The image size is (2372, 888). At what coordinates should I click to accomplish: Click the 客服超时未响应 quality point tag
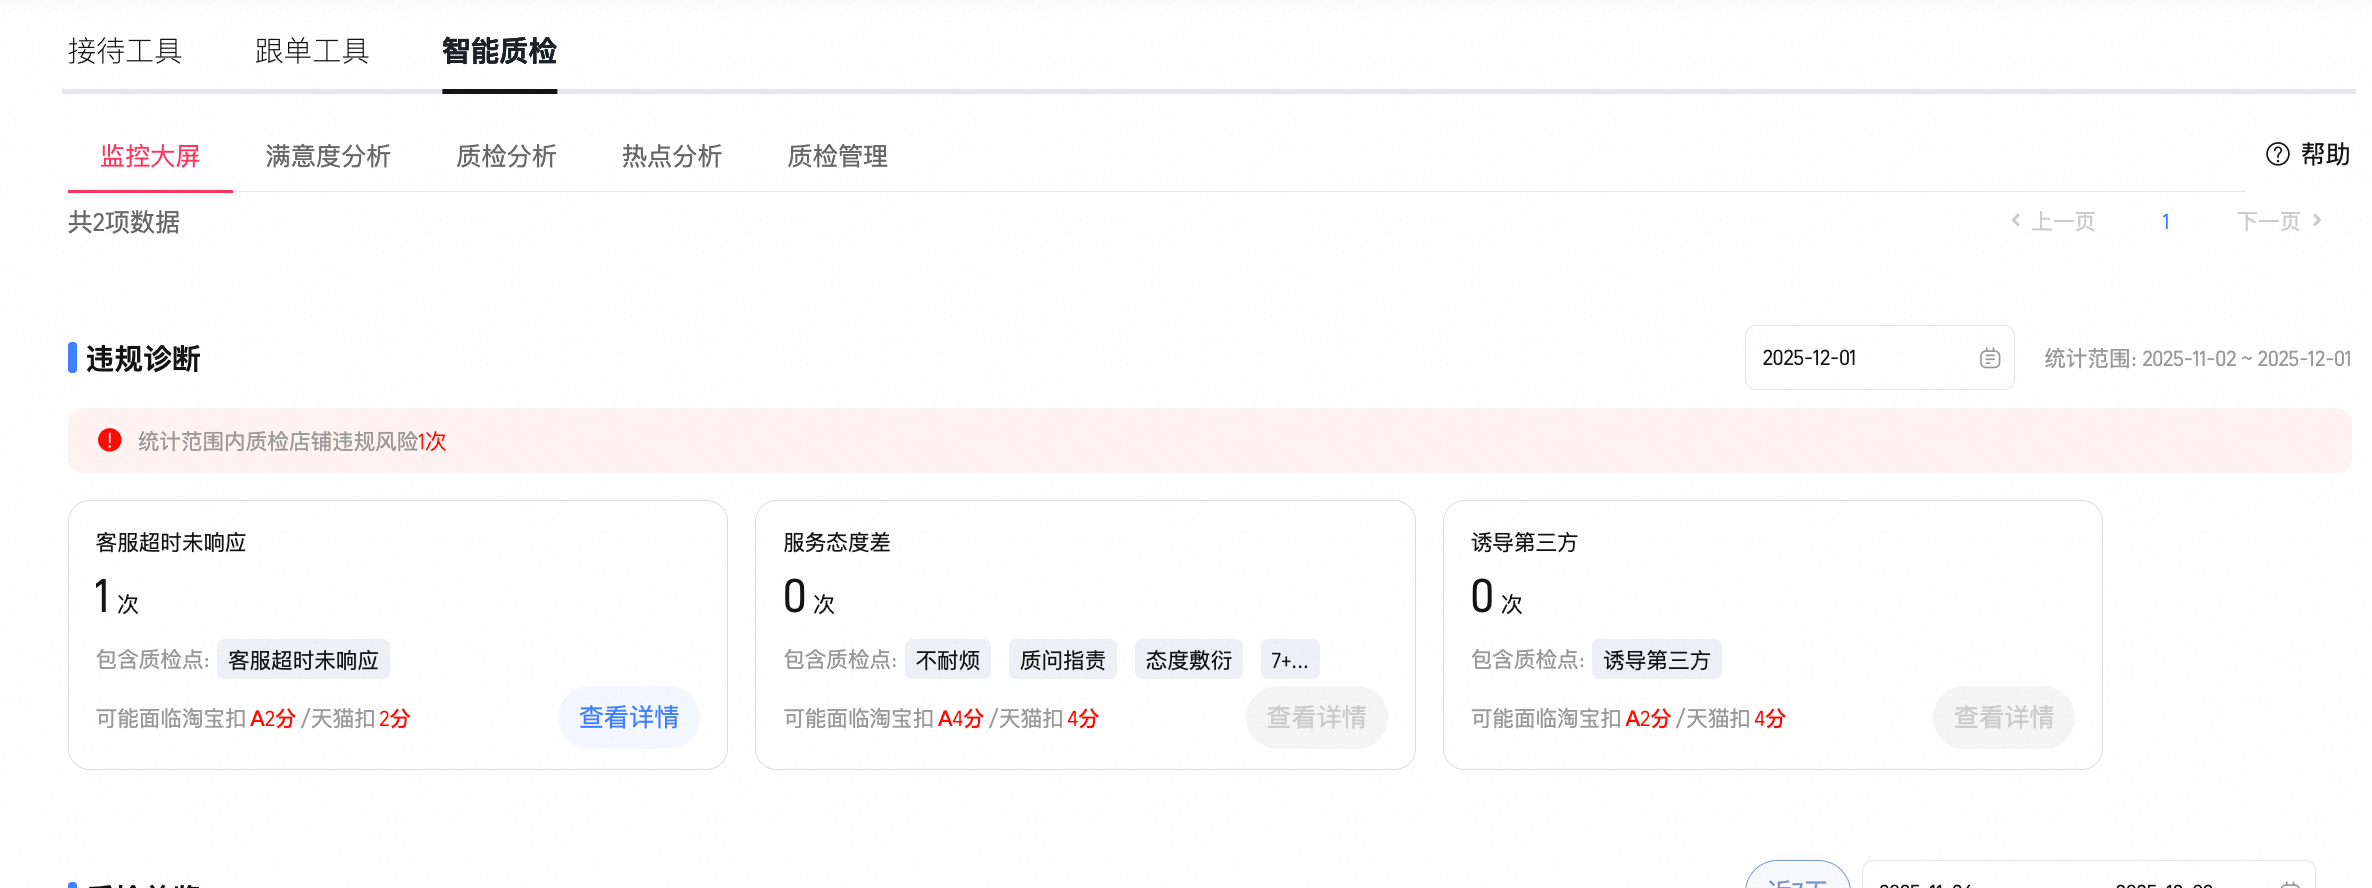click(x=303, y=660)
